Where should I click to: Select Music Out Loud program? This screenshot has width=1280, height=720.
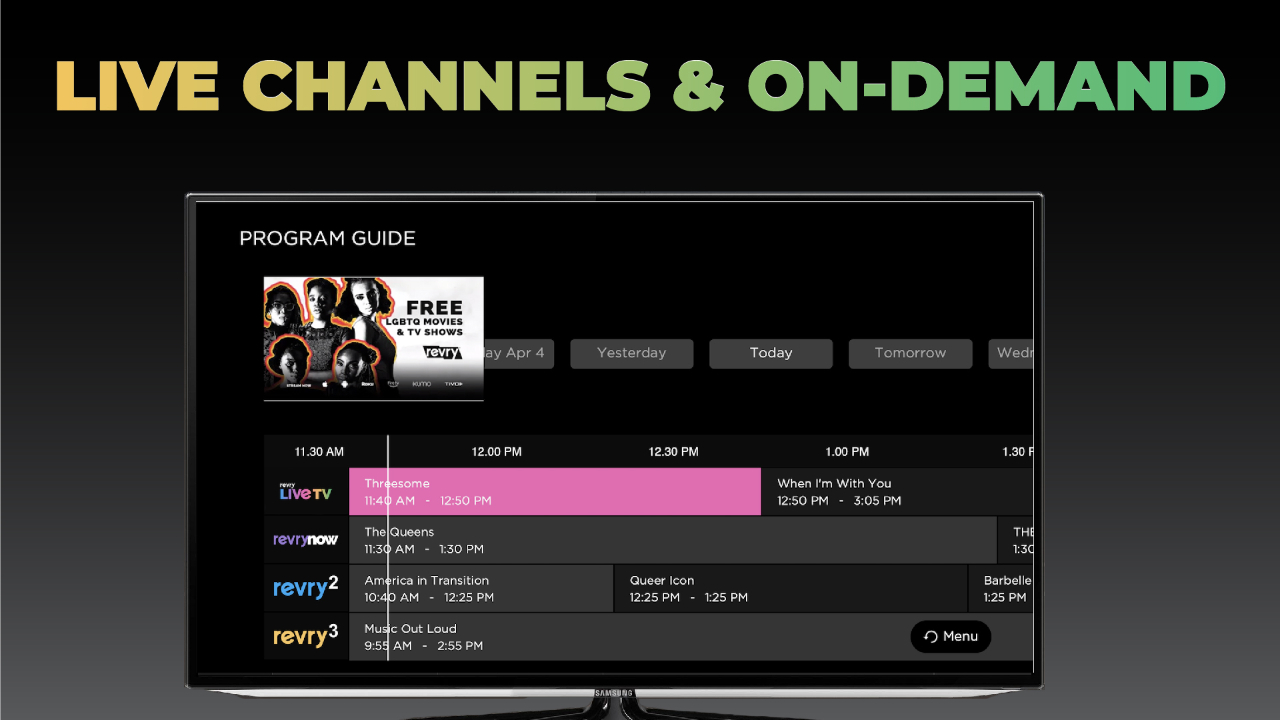(620, 636)
